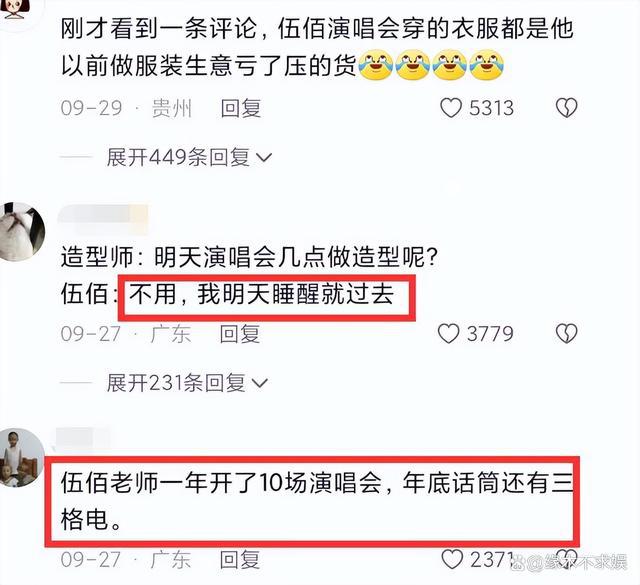Like the comment with 2371 likes
Viewport: 640px width, 585px height.
point(452,559)
